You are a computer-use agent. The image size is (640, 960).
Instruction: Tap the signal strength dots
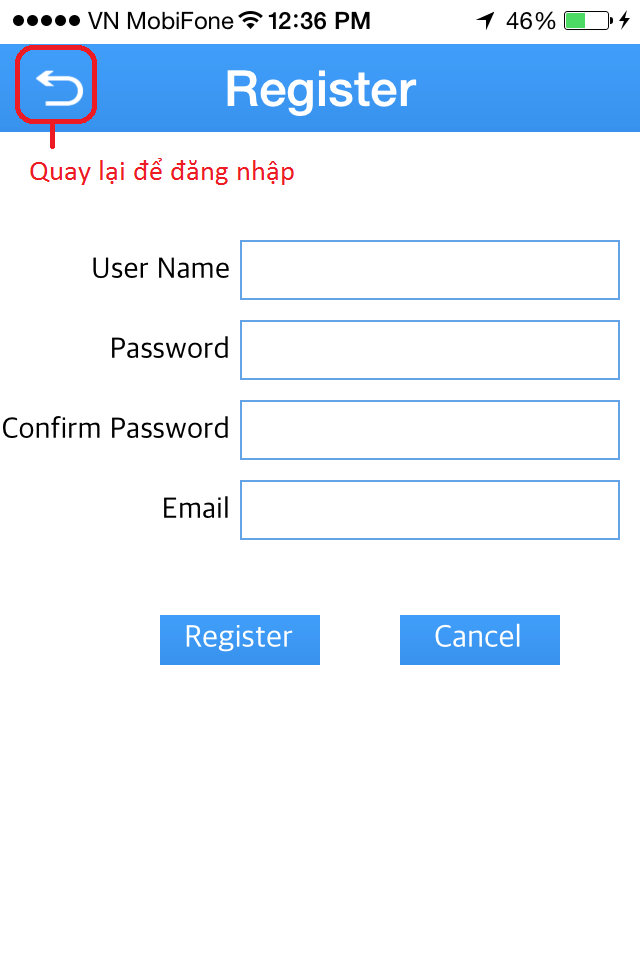(46, 21)
